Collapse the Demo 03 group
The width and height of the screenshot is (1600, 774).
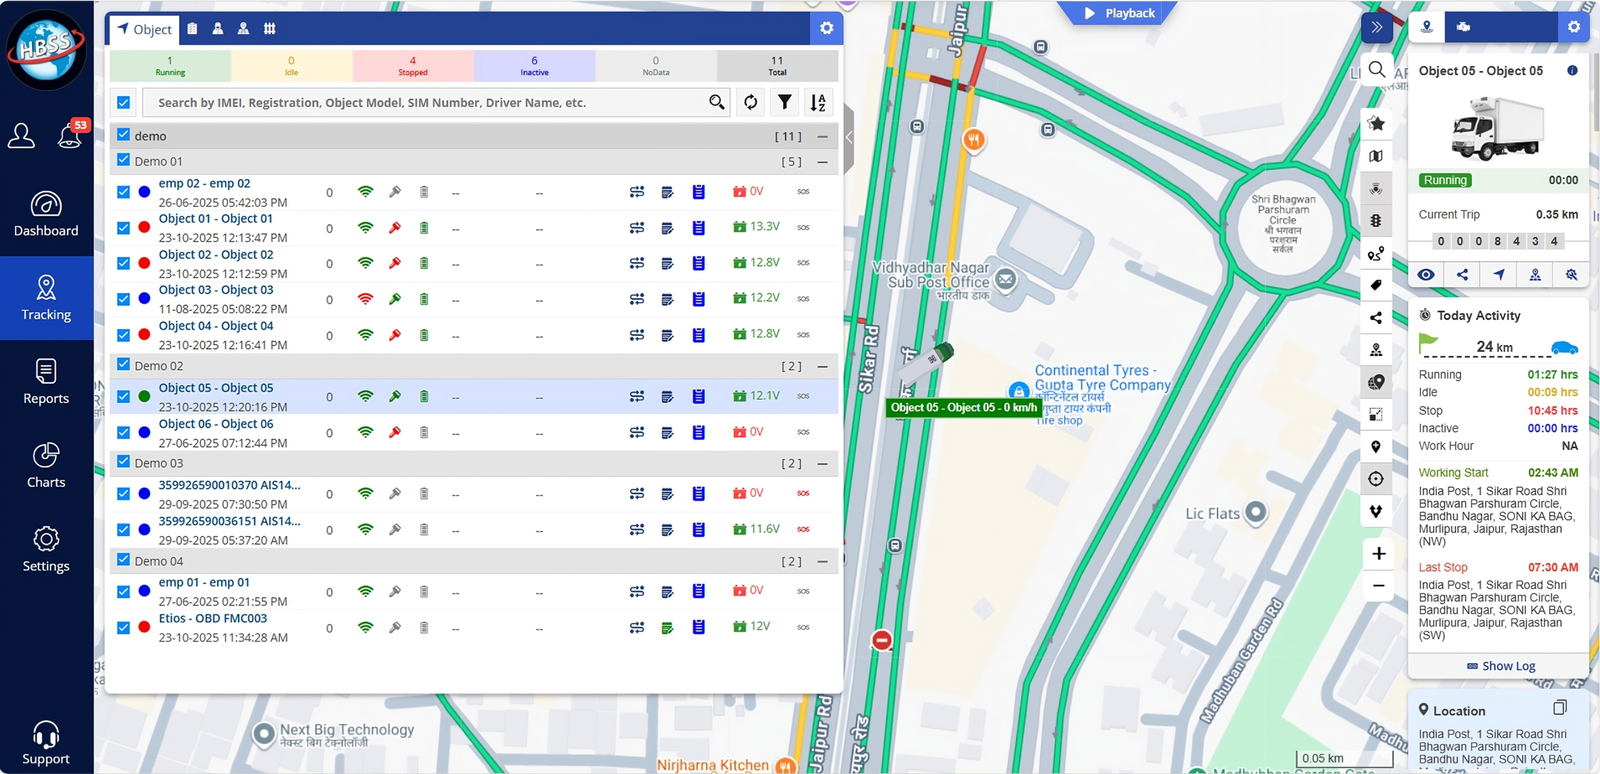822,463
